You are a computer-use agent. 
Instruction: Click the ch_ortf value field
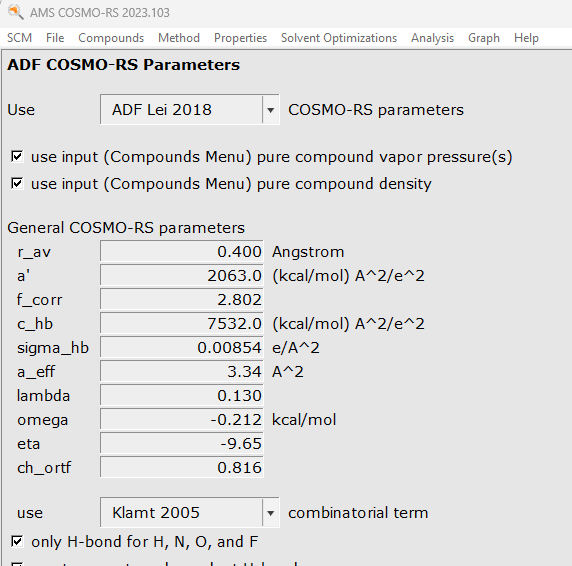[x=182, y=468]
